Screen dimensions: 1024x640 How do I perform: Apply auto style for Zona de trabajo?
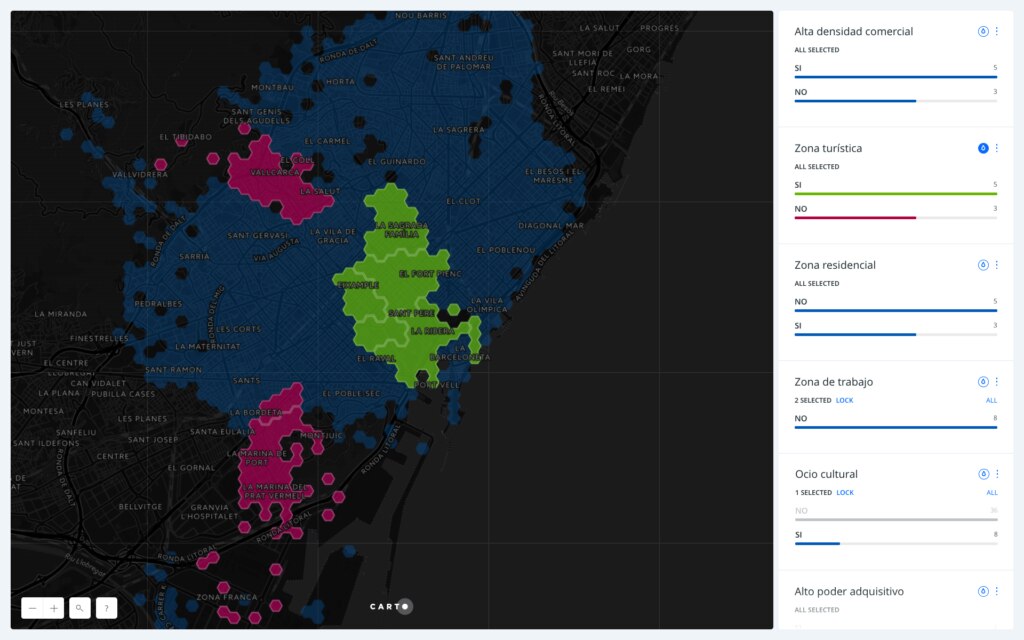click(983, 382)
